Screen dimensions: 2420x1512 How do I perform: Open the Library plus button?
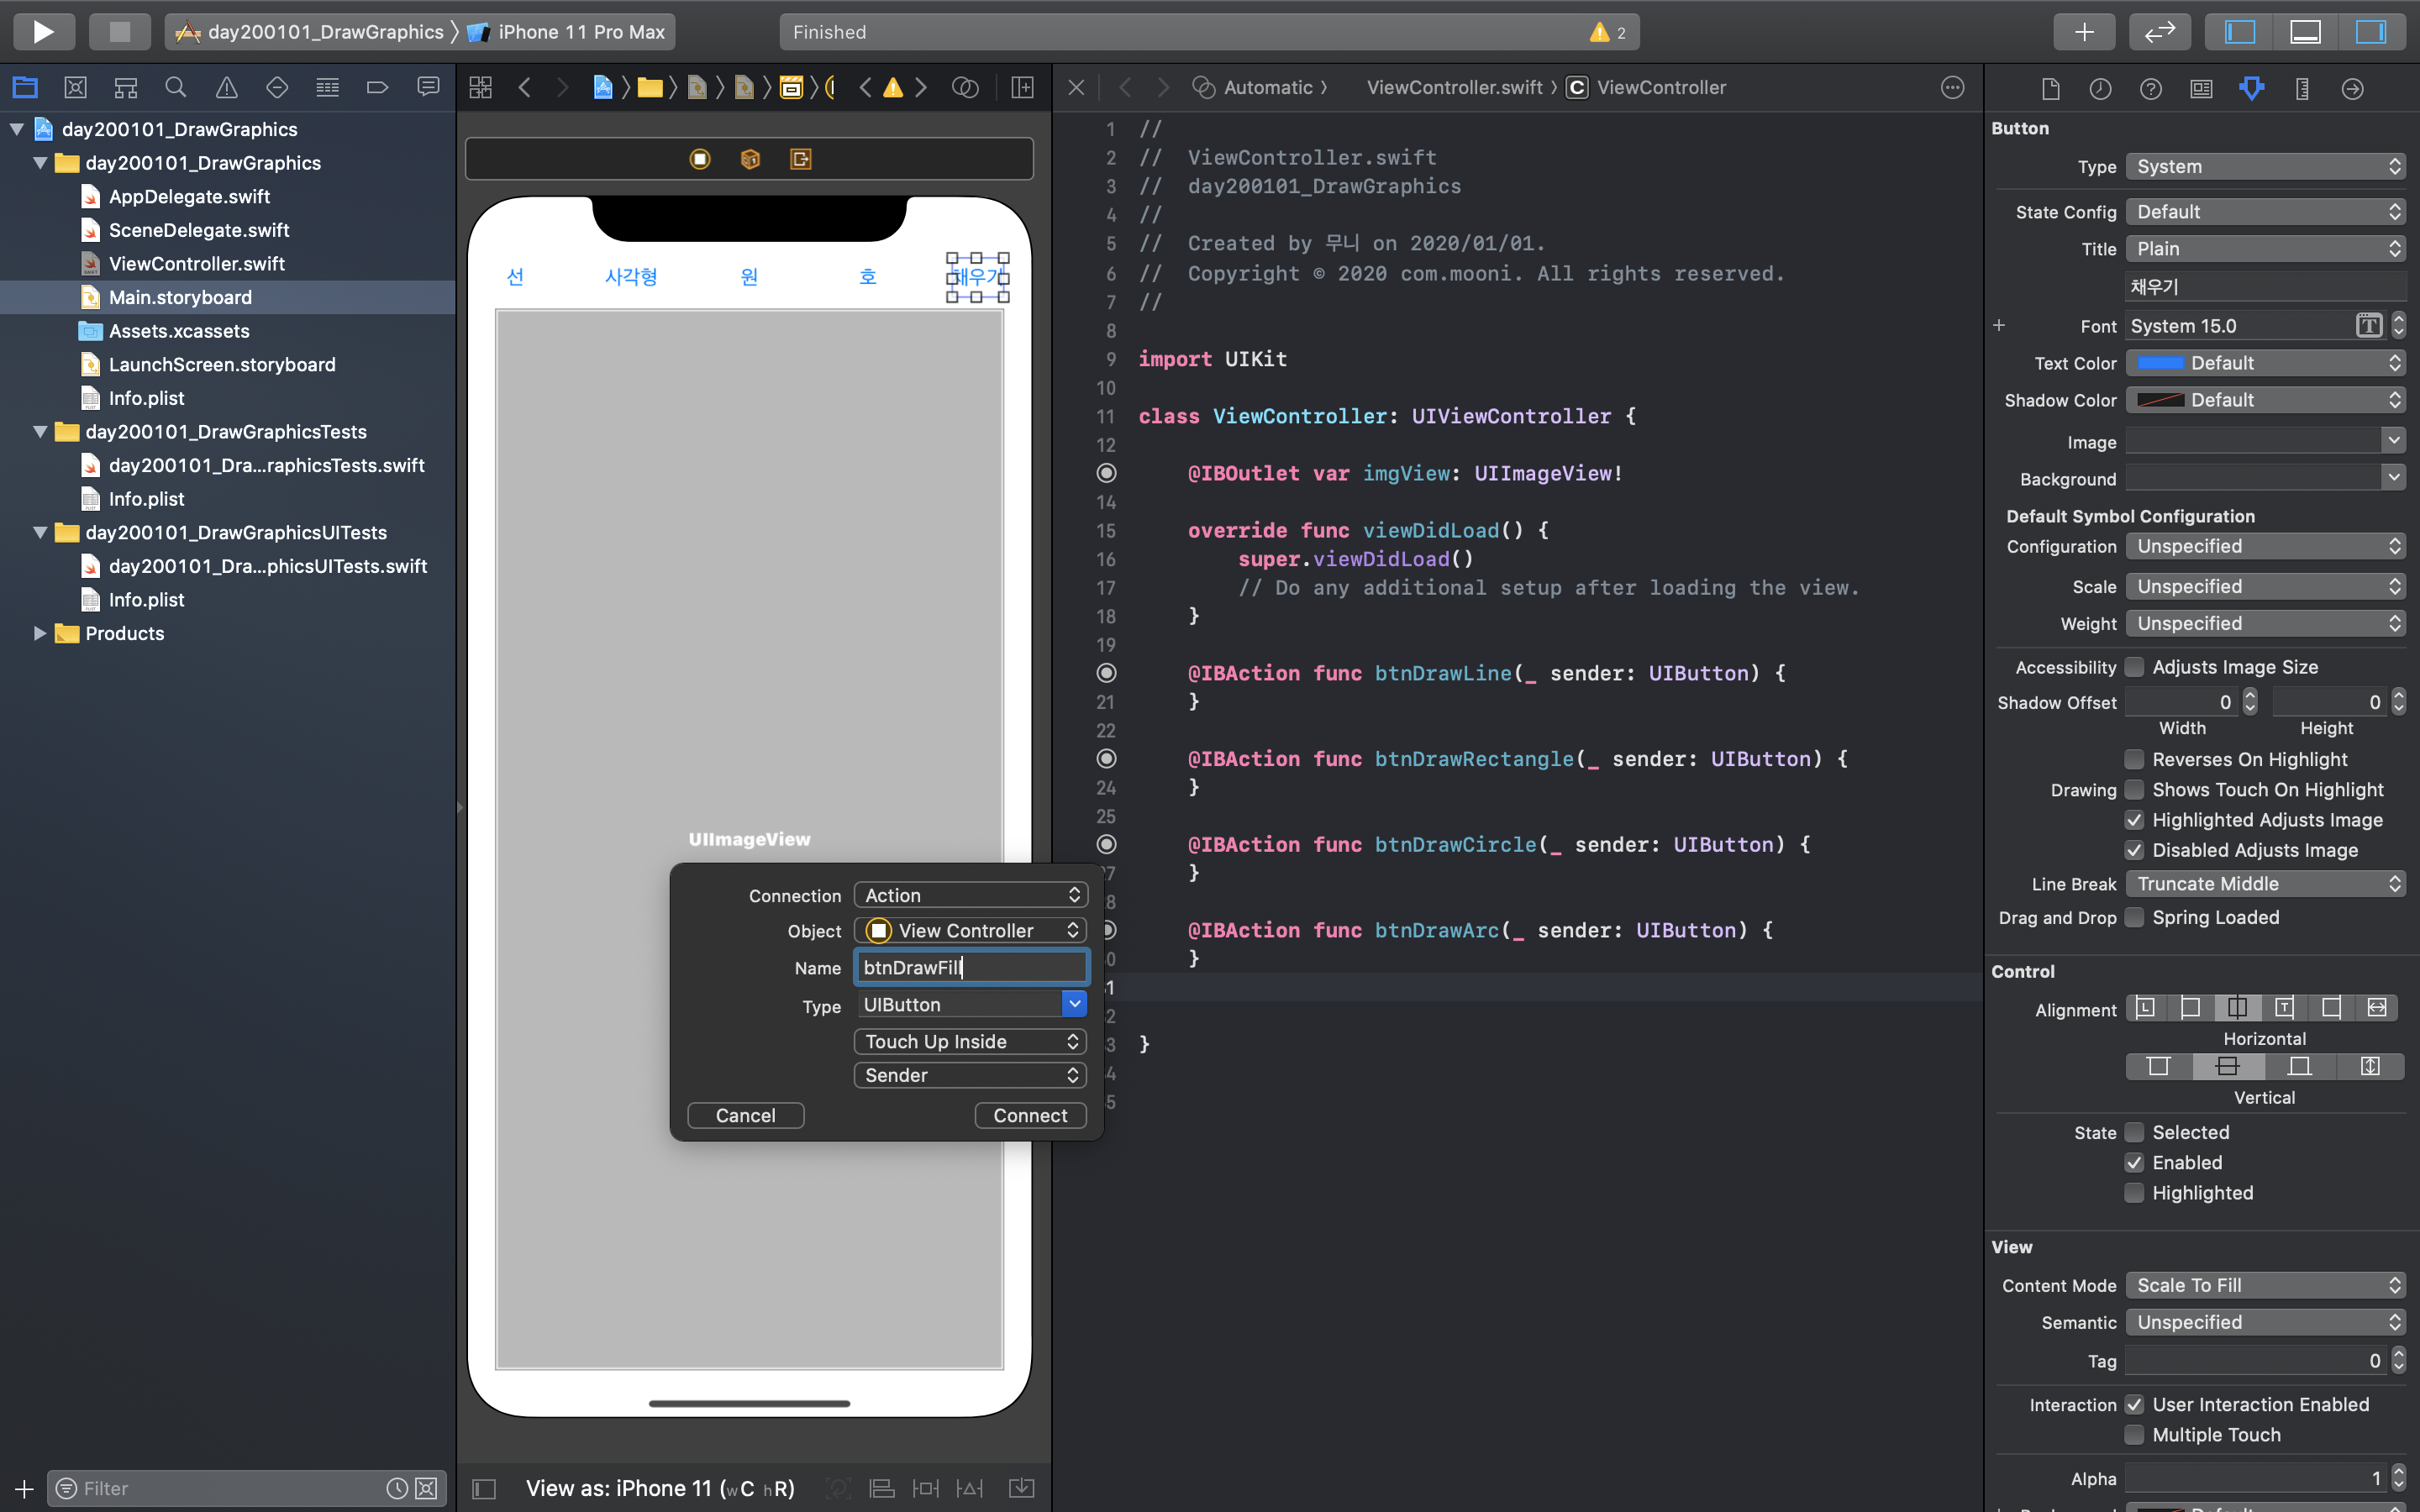[2084, 32]
